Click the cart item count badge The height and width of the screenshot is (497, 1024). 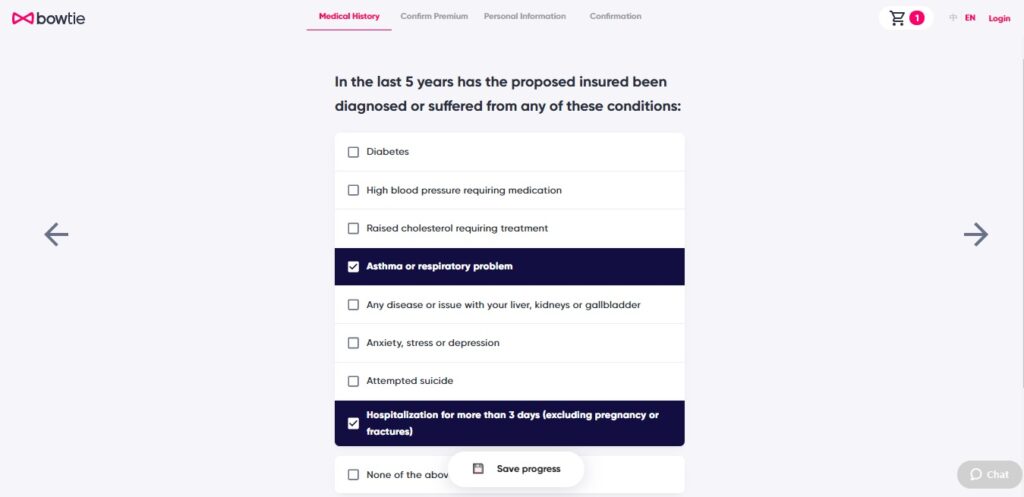coord(917,18)
